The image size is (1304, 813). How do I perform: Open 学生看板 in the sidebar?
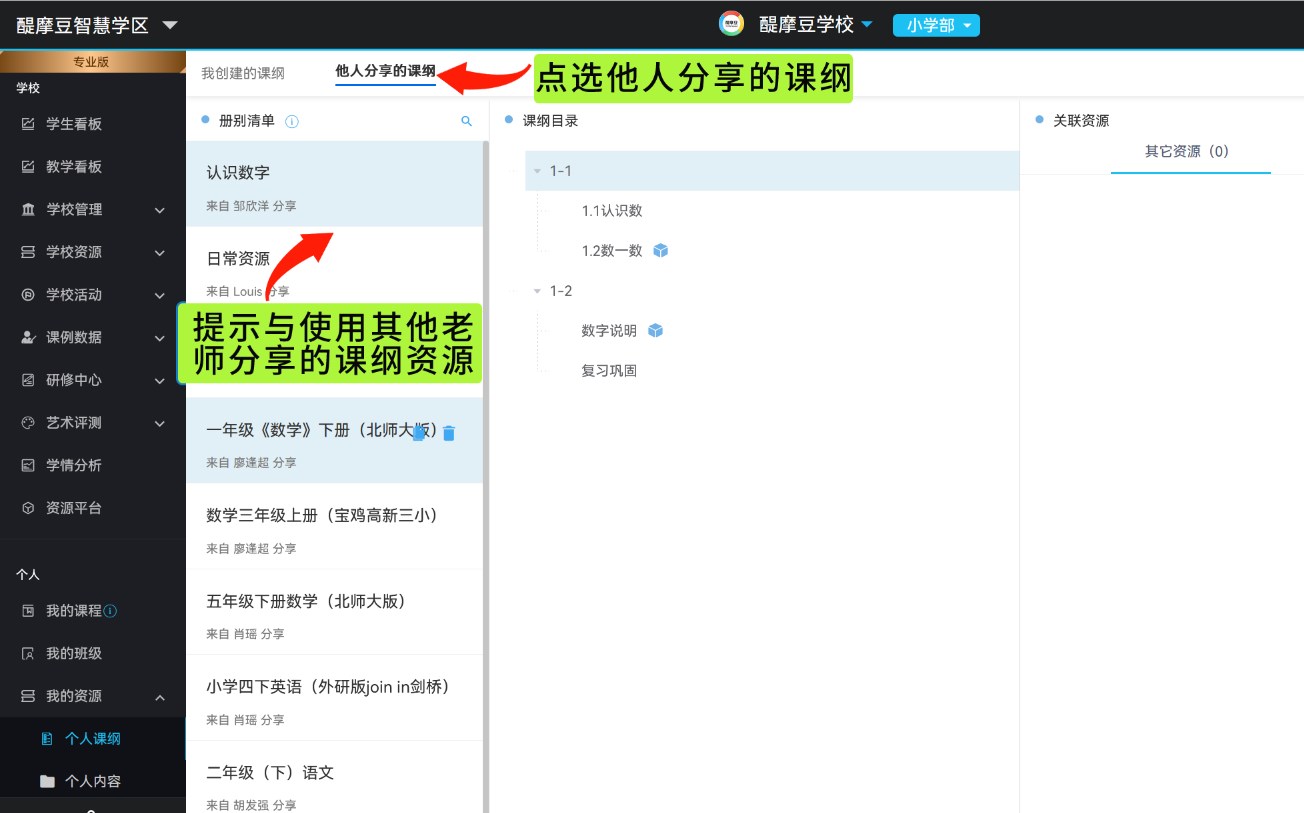pos(74,124)
